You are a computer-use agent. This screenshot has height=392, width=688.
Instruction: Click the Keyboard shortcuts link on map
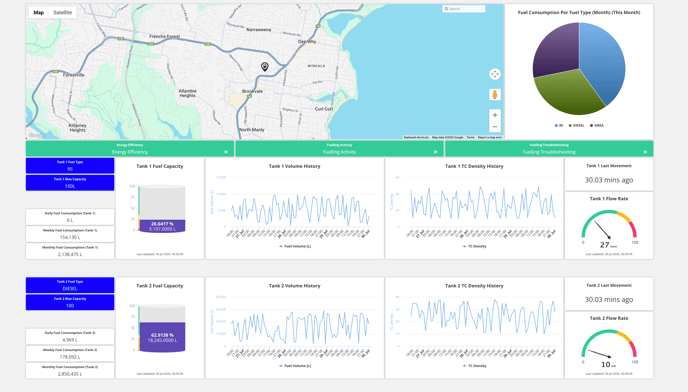416,137
